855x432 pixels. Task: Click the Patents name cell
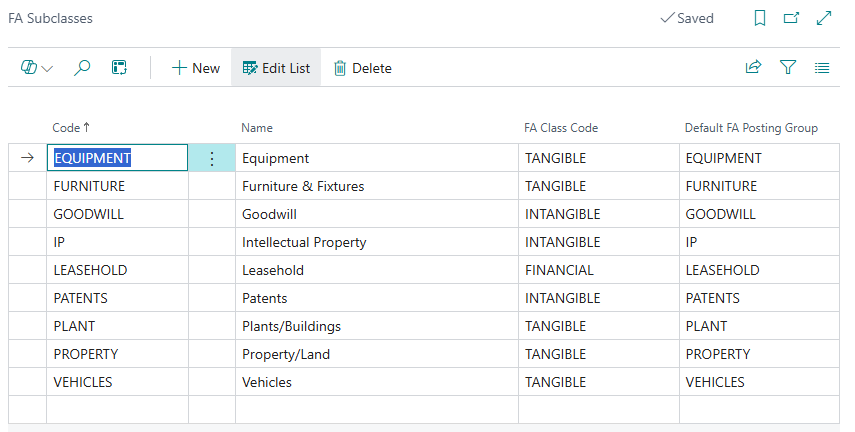[377, 298]
